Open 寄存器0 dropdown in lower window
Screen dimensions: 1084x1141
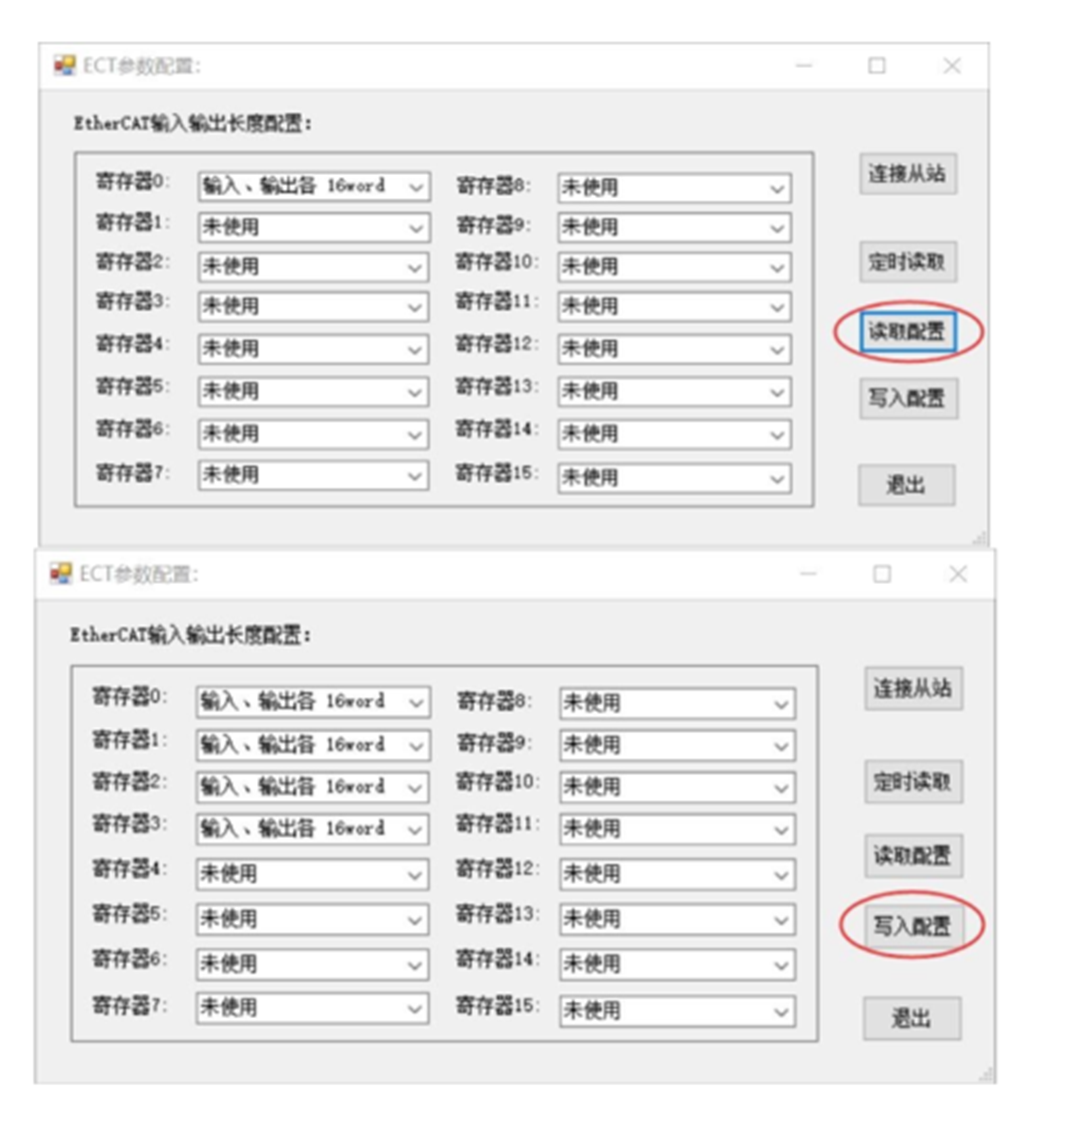(313, 702)
